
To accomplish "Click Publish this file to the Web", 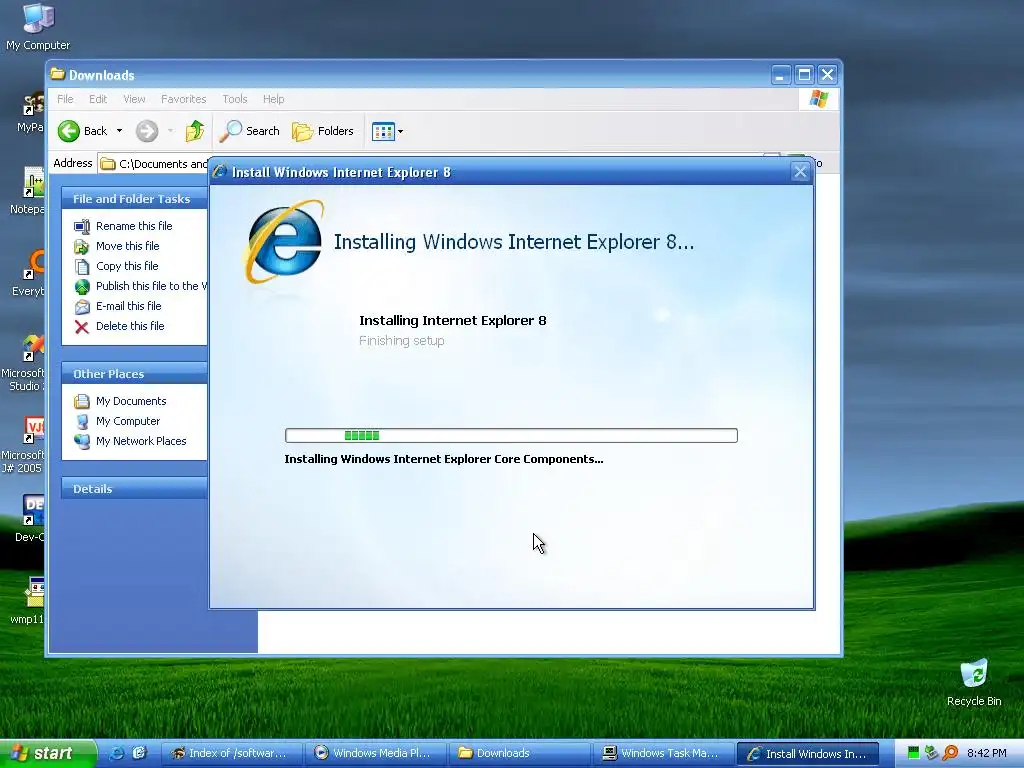I will click(x=152, y=286).
